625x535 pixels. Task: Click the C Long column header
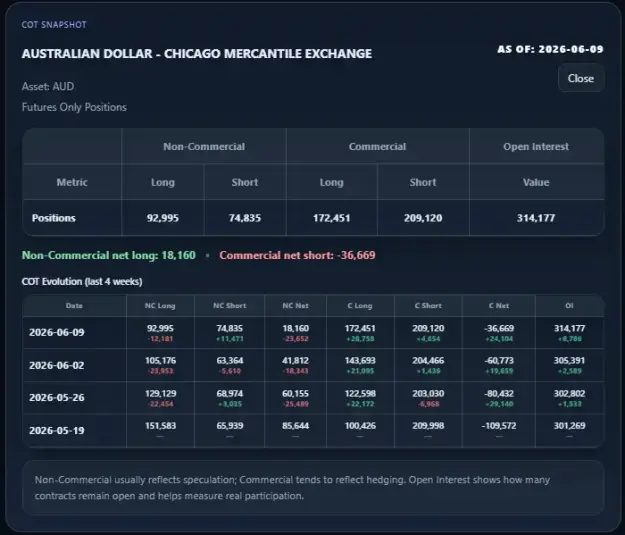coord(360,306)
